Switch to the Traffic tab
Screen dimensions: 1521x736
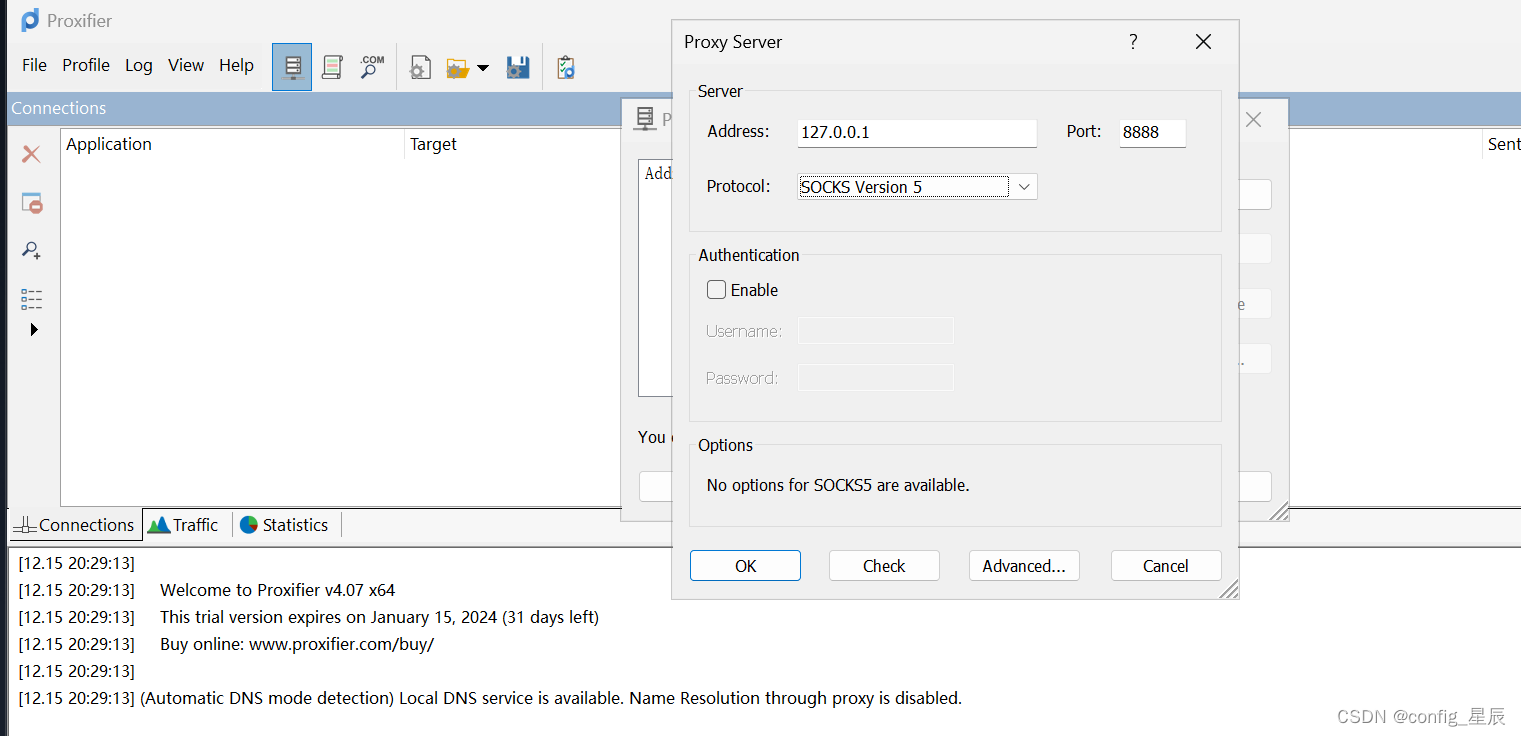(x=184, y=525)
